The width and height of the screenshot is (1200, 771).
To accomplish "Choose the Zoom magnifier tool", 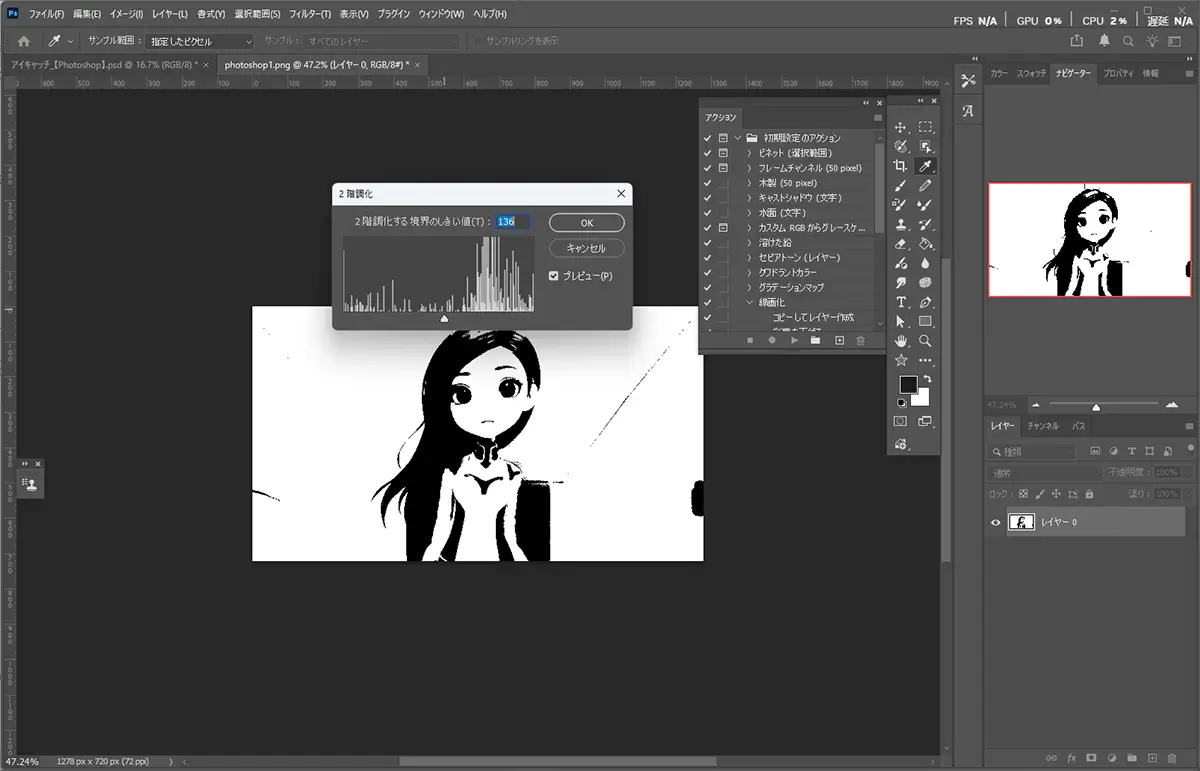I will pos(926,341).
